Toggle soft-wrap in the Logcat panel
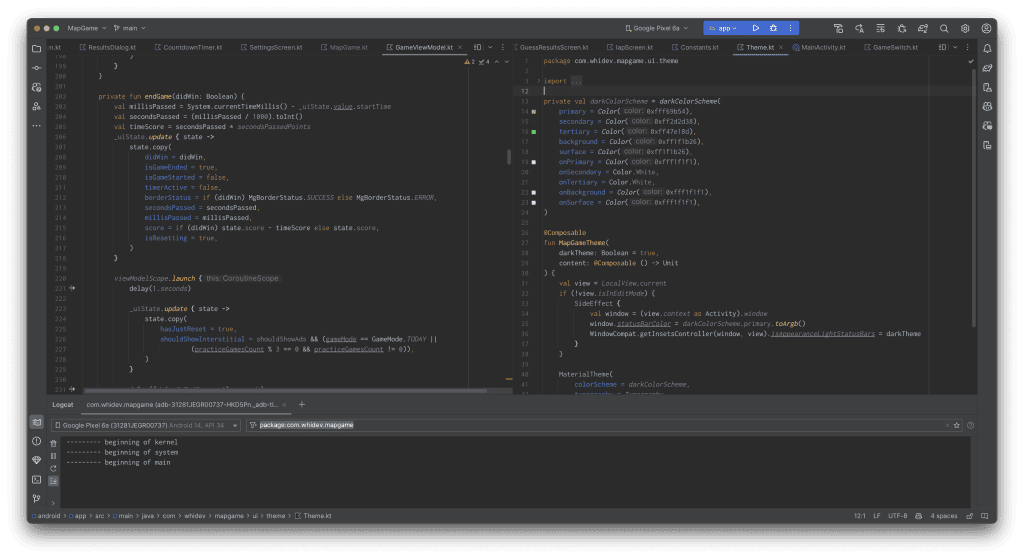This screenshot has height=559, width=1024. (x=54, y=481)
